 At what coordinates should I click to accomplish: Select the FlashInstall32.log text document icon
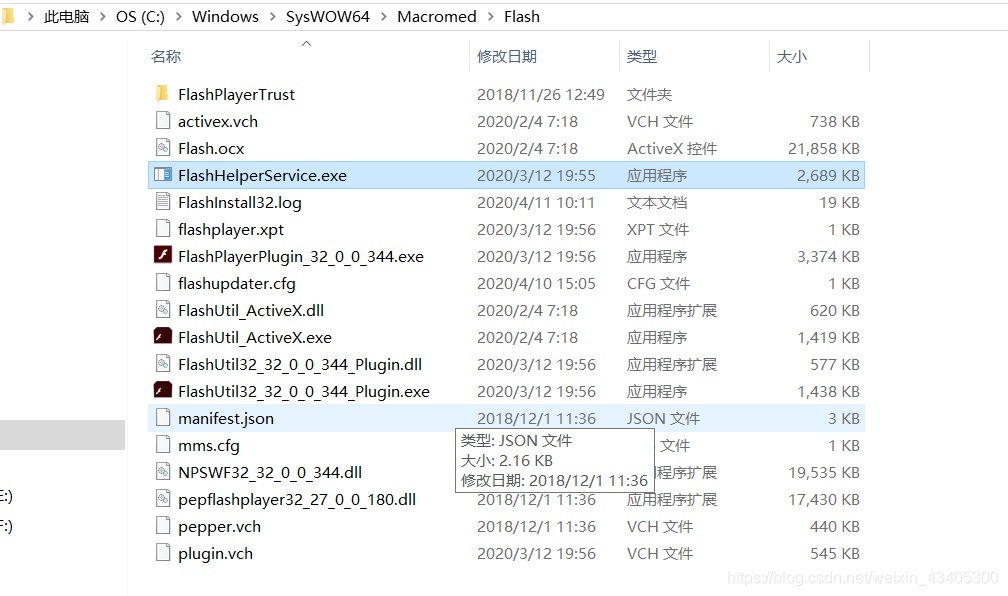click(163, 202)
